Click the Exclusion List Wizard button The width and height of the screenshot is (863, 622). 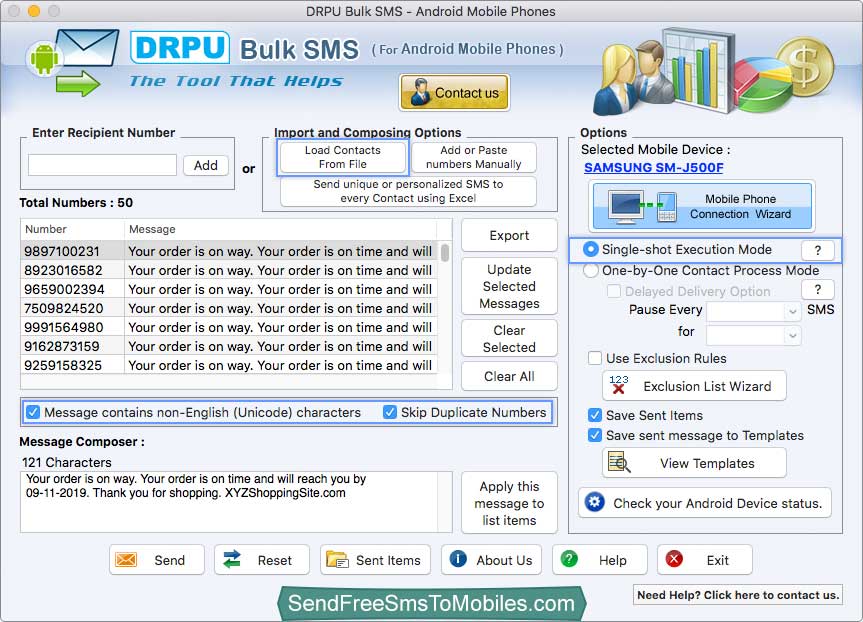coord(694,386)
